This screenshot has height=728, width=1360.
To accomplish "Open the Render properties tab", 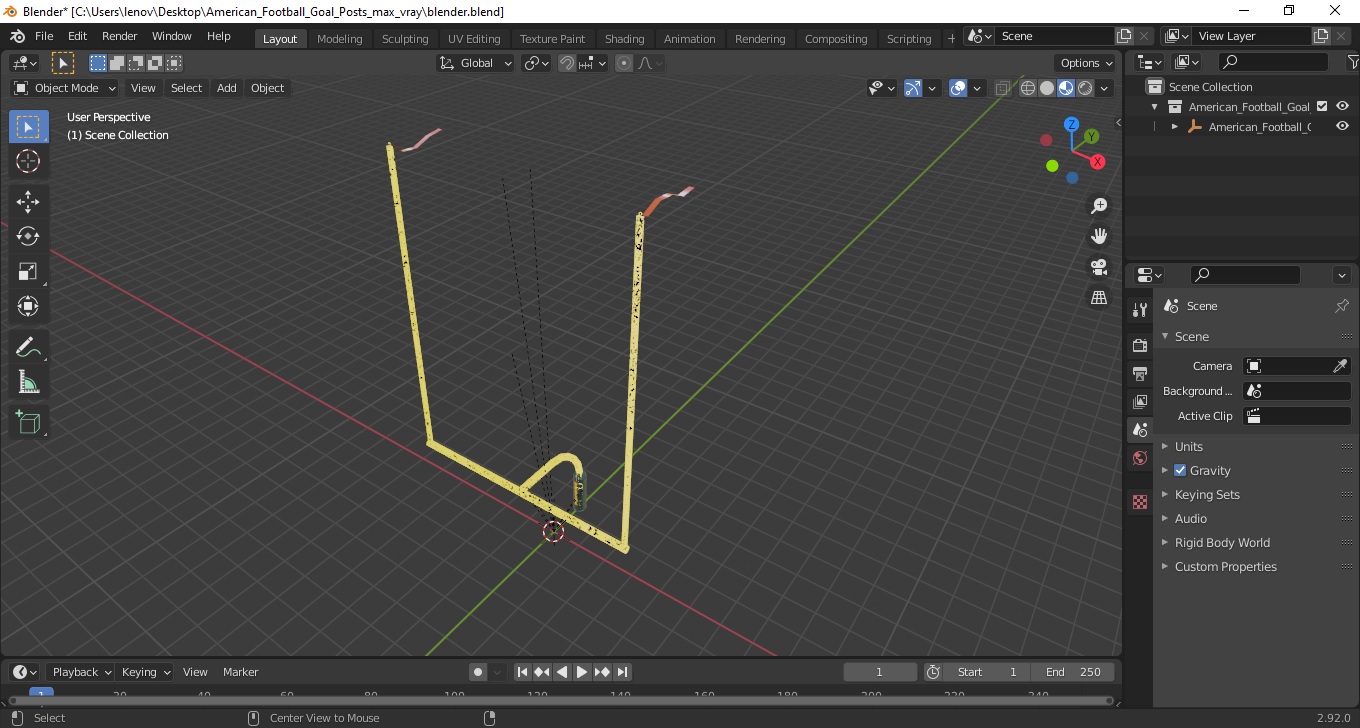I will pos(1140,345).
